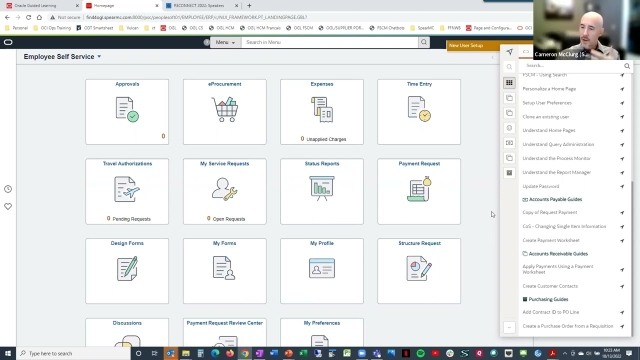Switch to RECONNECT 2022 Speakers tab
Screen dimensions: 640x360
202,6
